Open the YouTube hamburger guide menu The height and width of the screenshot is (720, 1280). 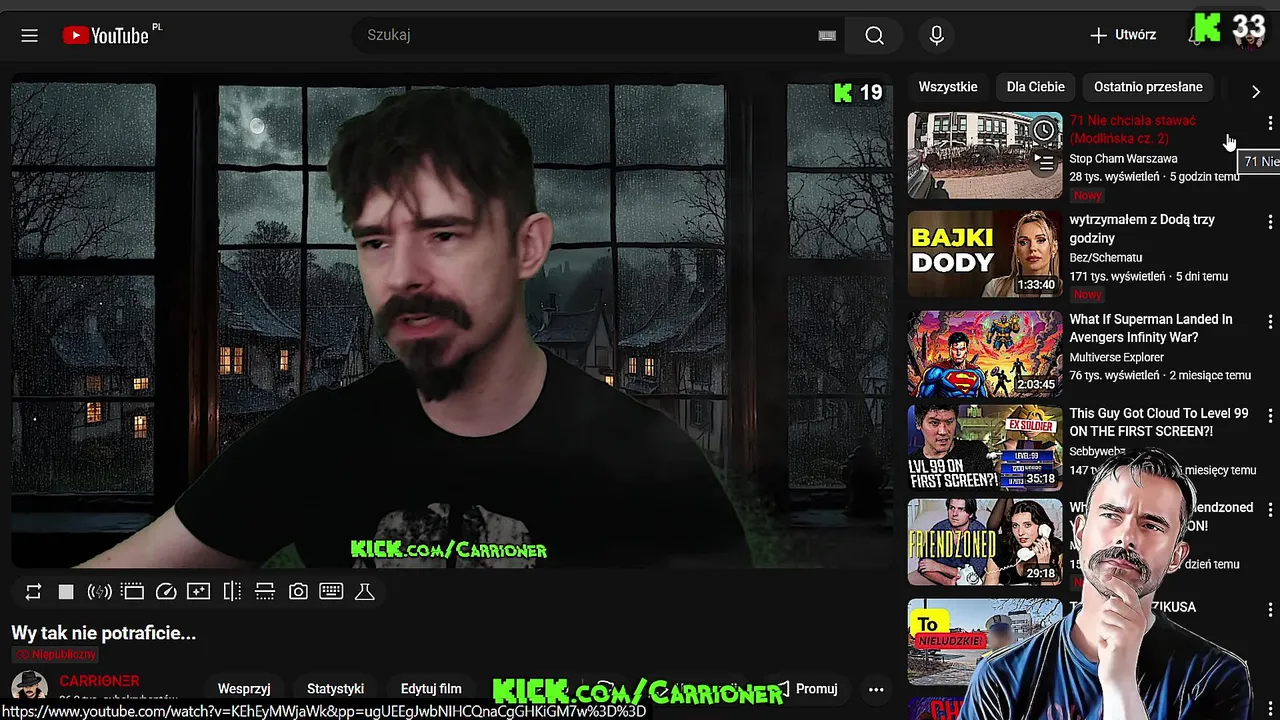click(30, 36)
